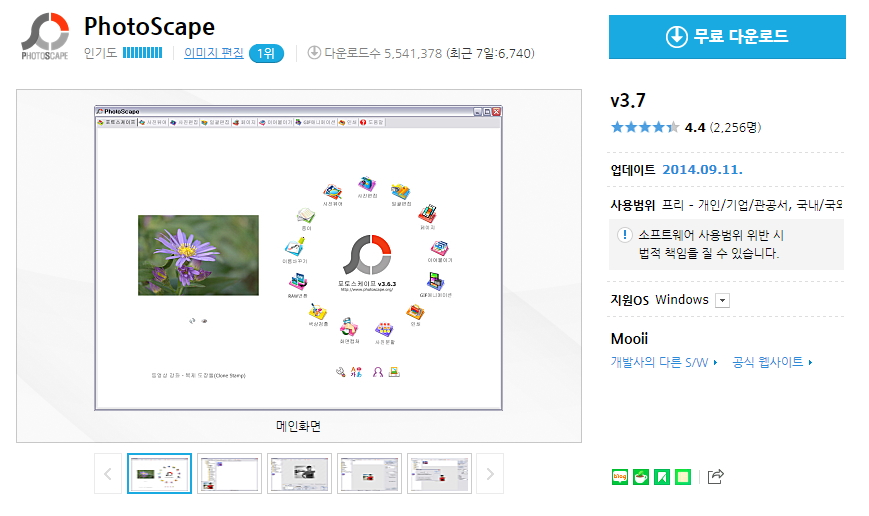Screen dimensions: 869x516
Task: Open the RAW변환 converter icon
Action: coord(298,282)
